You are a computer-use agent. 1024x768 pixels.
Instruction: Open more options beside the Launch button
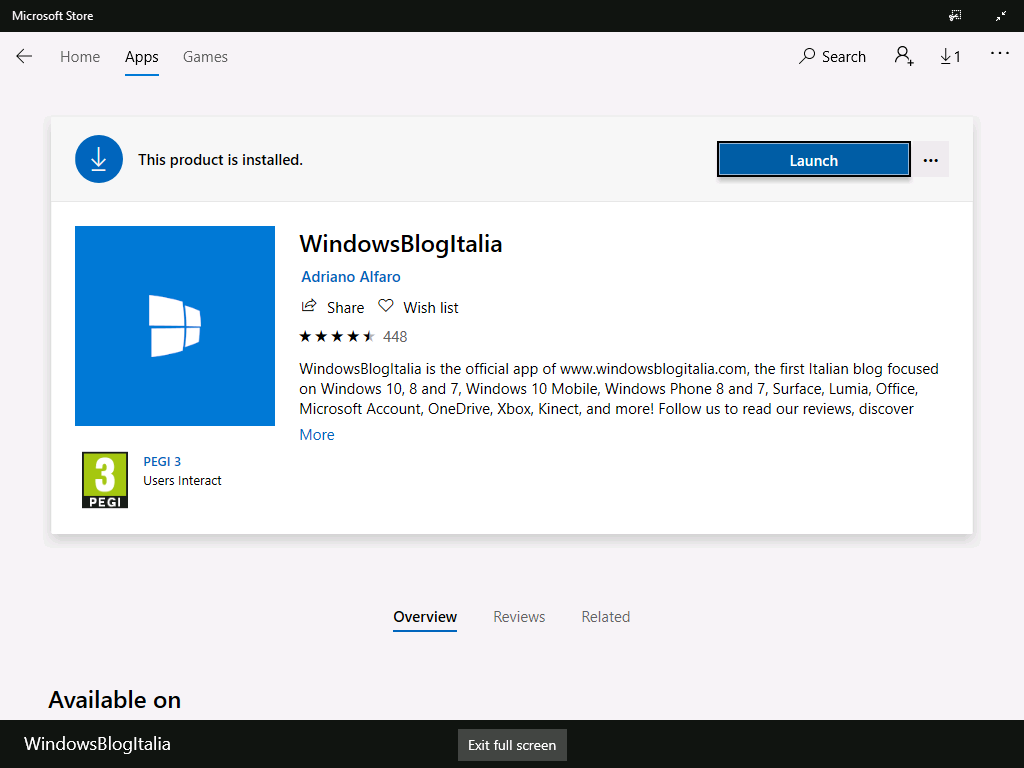931,160
